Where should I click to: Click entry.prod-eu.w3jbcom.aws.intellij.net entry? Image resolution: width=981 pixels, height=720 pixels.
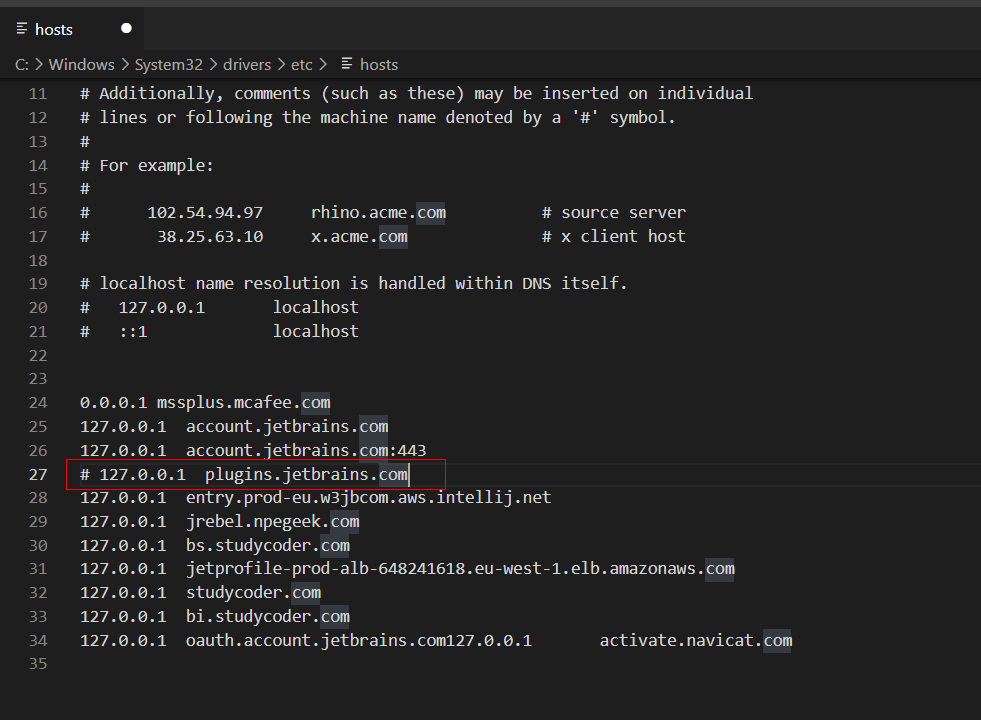click(369, 498)
